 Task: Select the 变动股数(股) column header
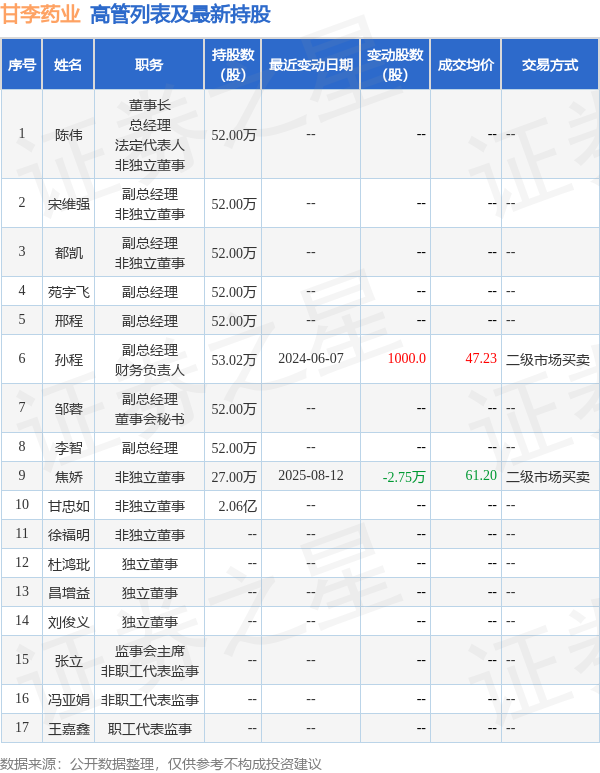click(x=395, y=65)
